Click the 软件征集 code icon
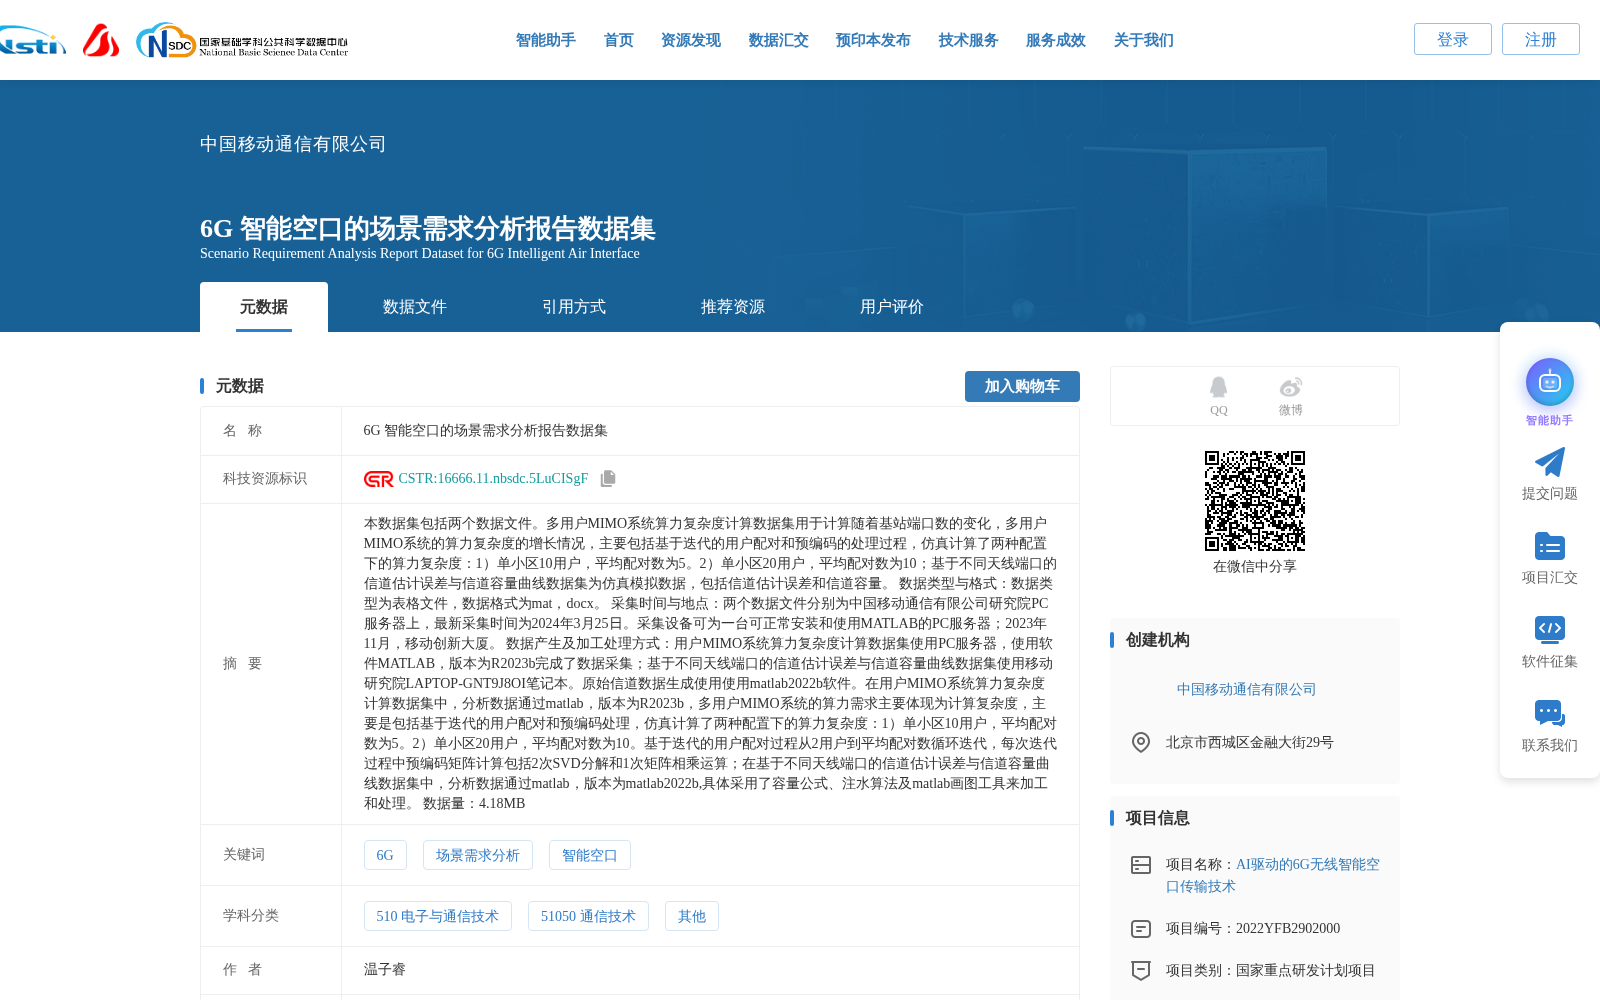1600x1000 pixels. (x=1550, y=629)
